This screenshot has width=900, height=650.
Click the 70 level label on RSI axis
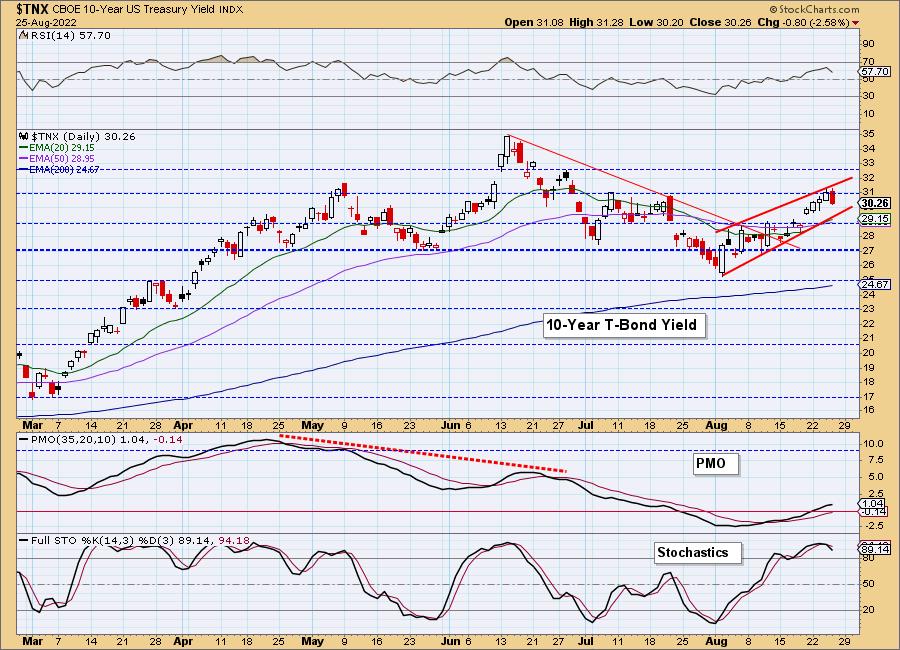867,61
